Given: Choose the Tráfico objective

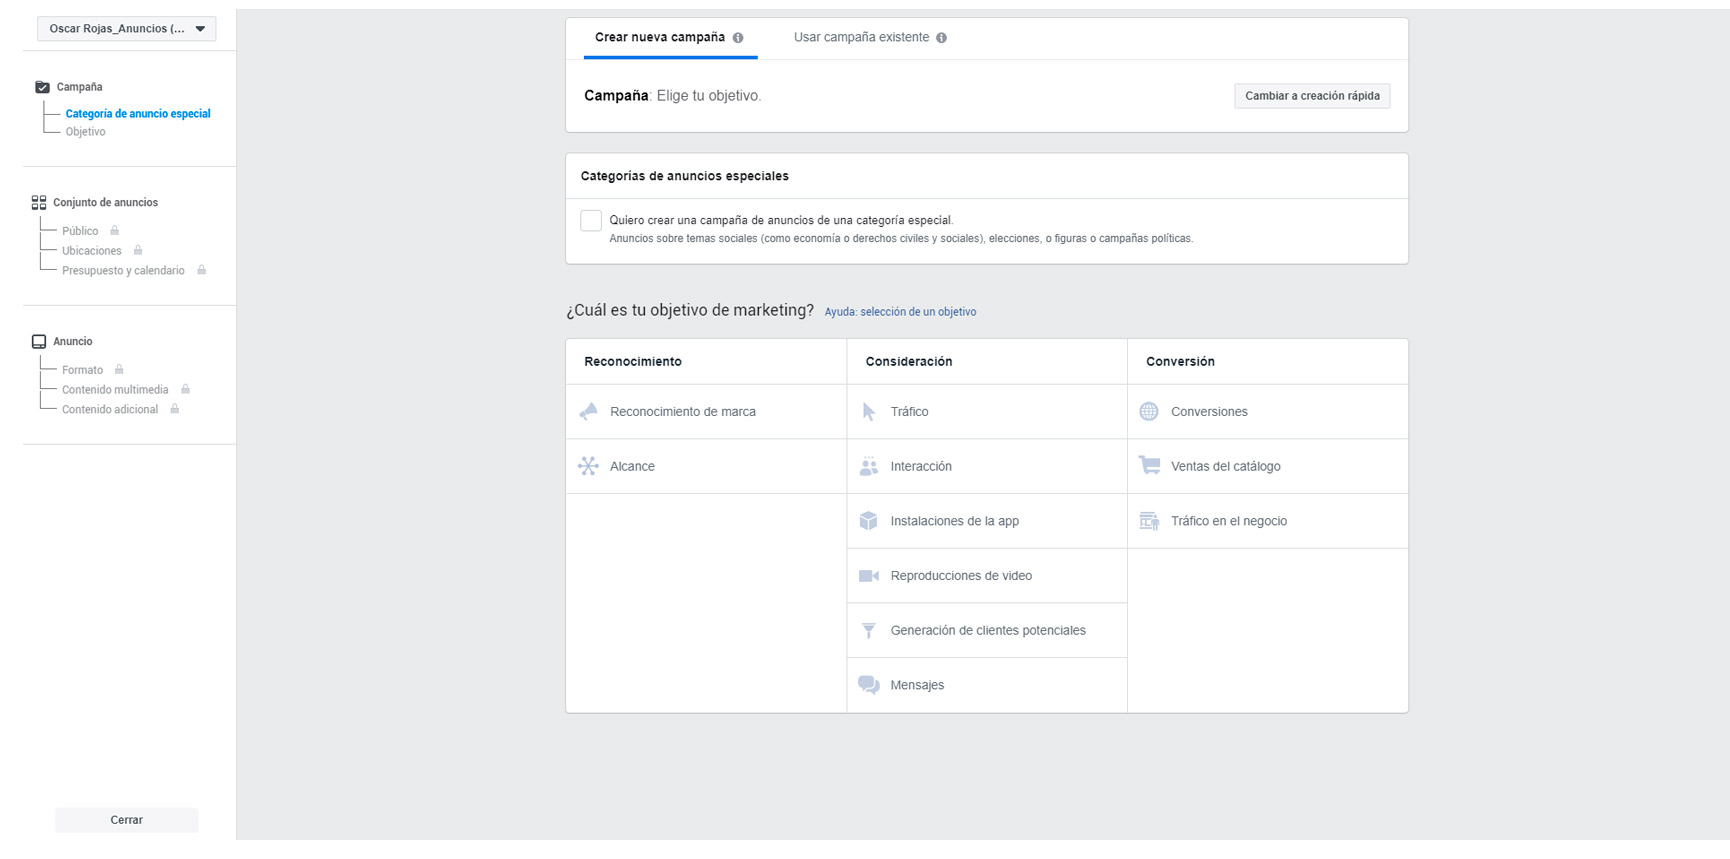Looking at the screenshot, I should [987, 412].
